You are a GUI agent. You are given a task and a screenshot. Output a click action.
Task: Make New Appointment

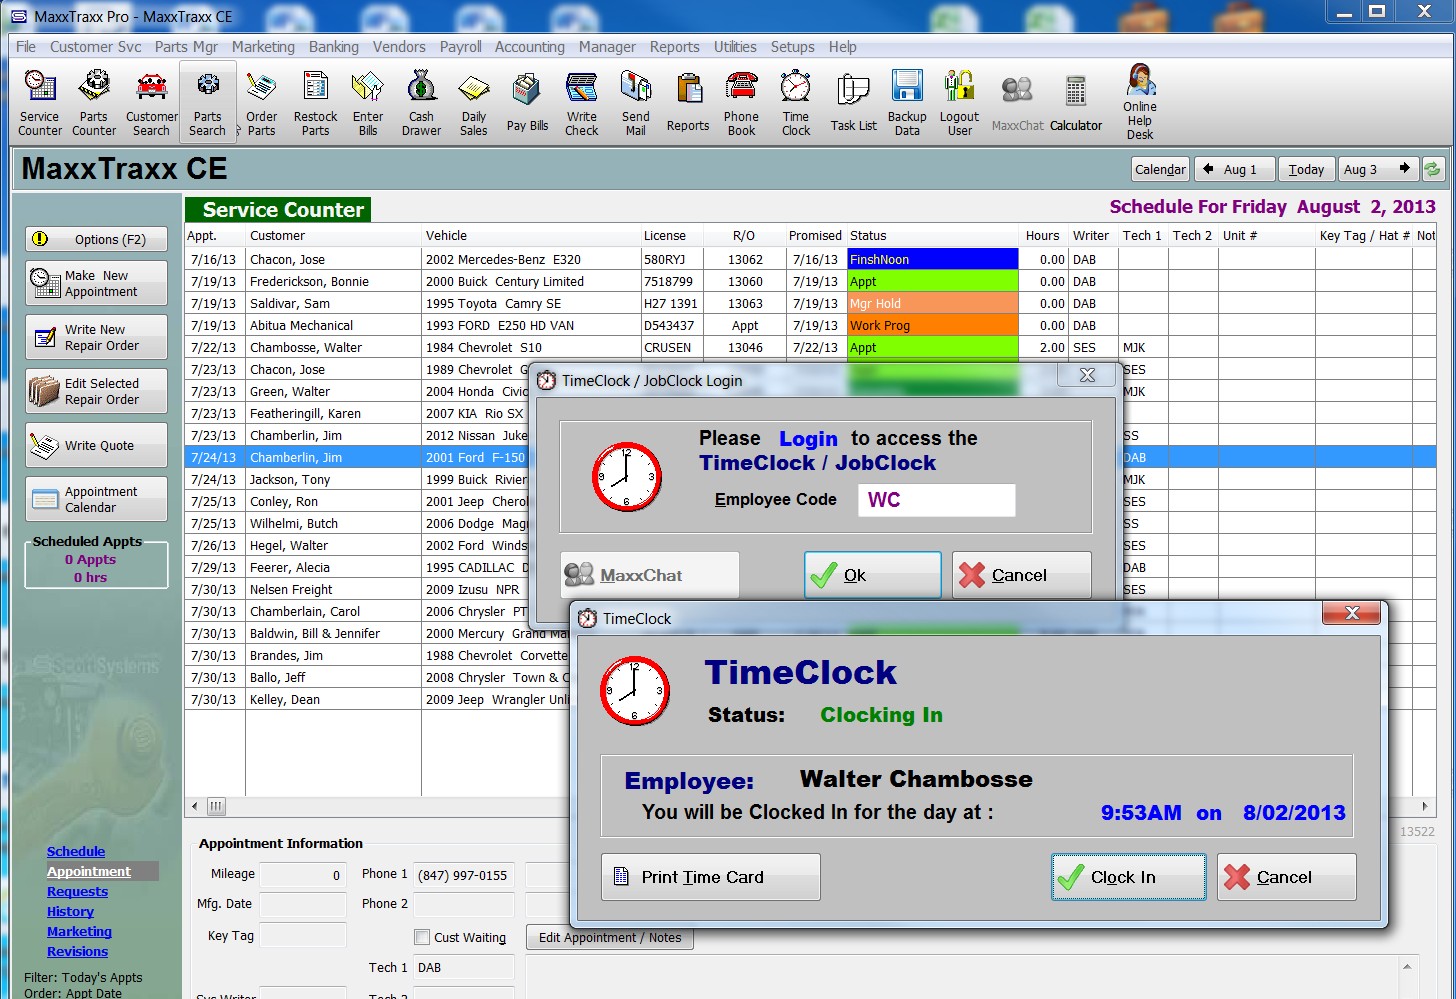(96, 283)
